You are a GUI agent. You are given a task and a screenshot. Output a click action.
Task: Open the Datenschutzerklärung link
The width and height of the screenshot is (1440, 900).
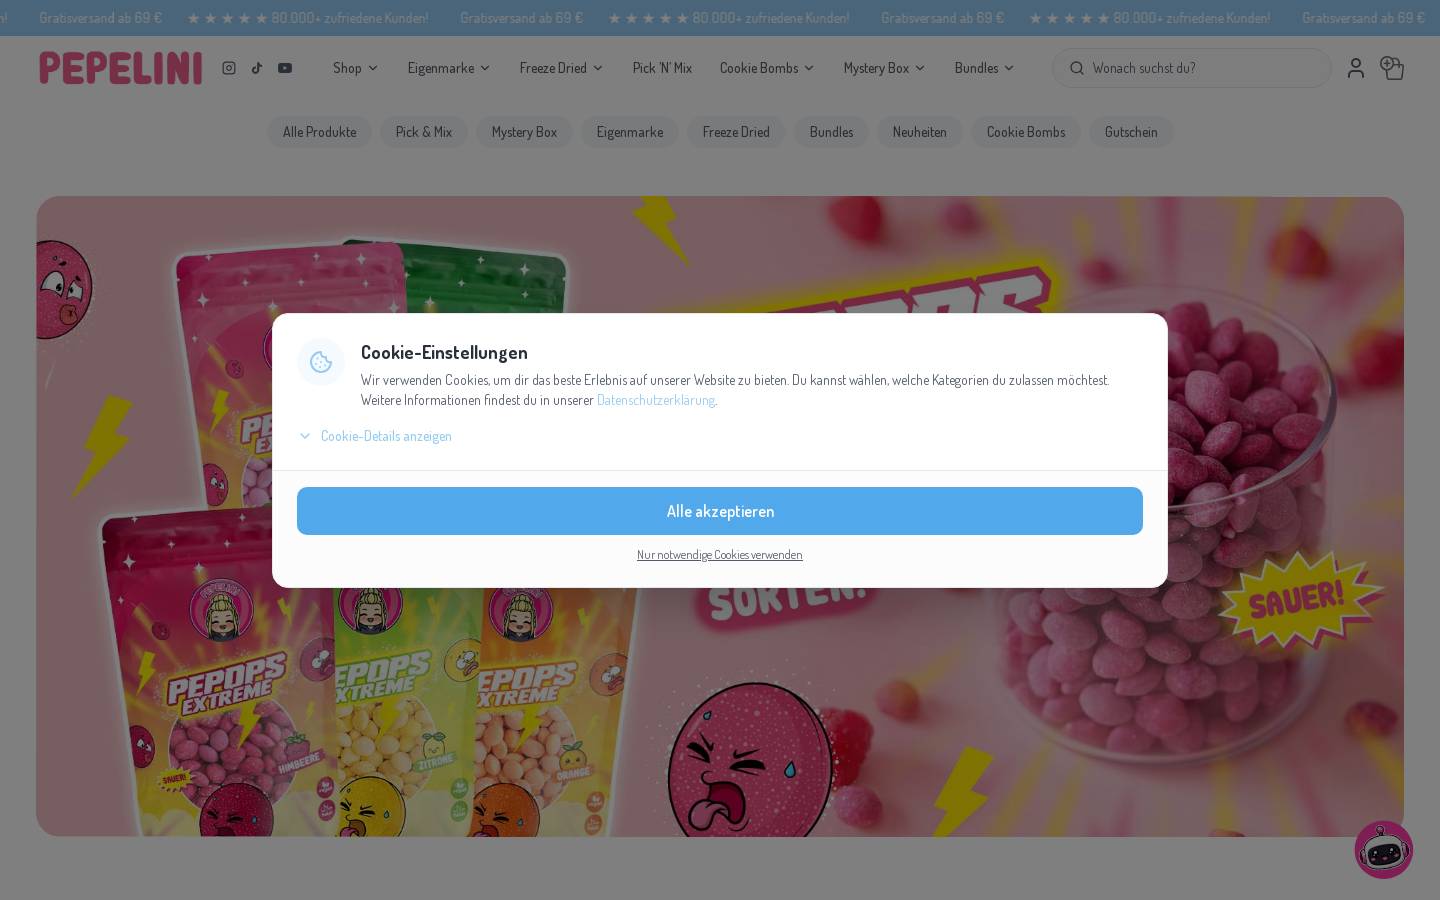(656, 400)
